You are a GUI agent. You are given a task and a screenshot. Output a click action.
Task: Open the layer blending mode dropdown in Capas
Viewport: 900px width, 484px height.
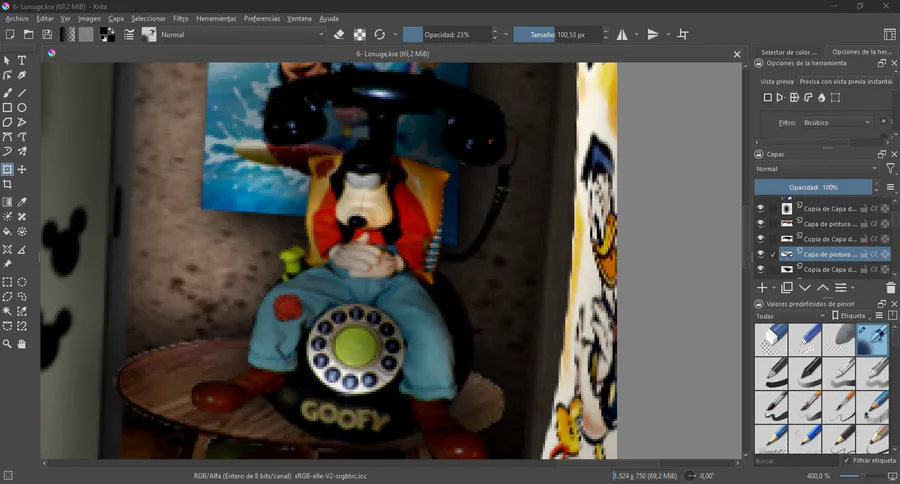pyautogui.click(x=816, y=169)
